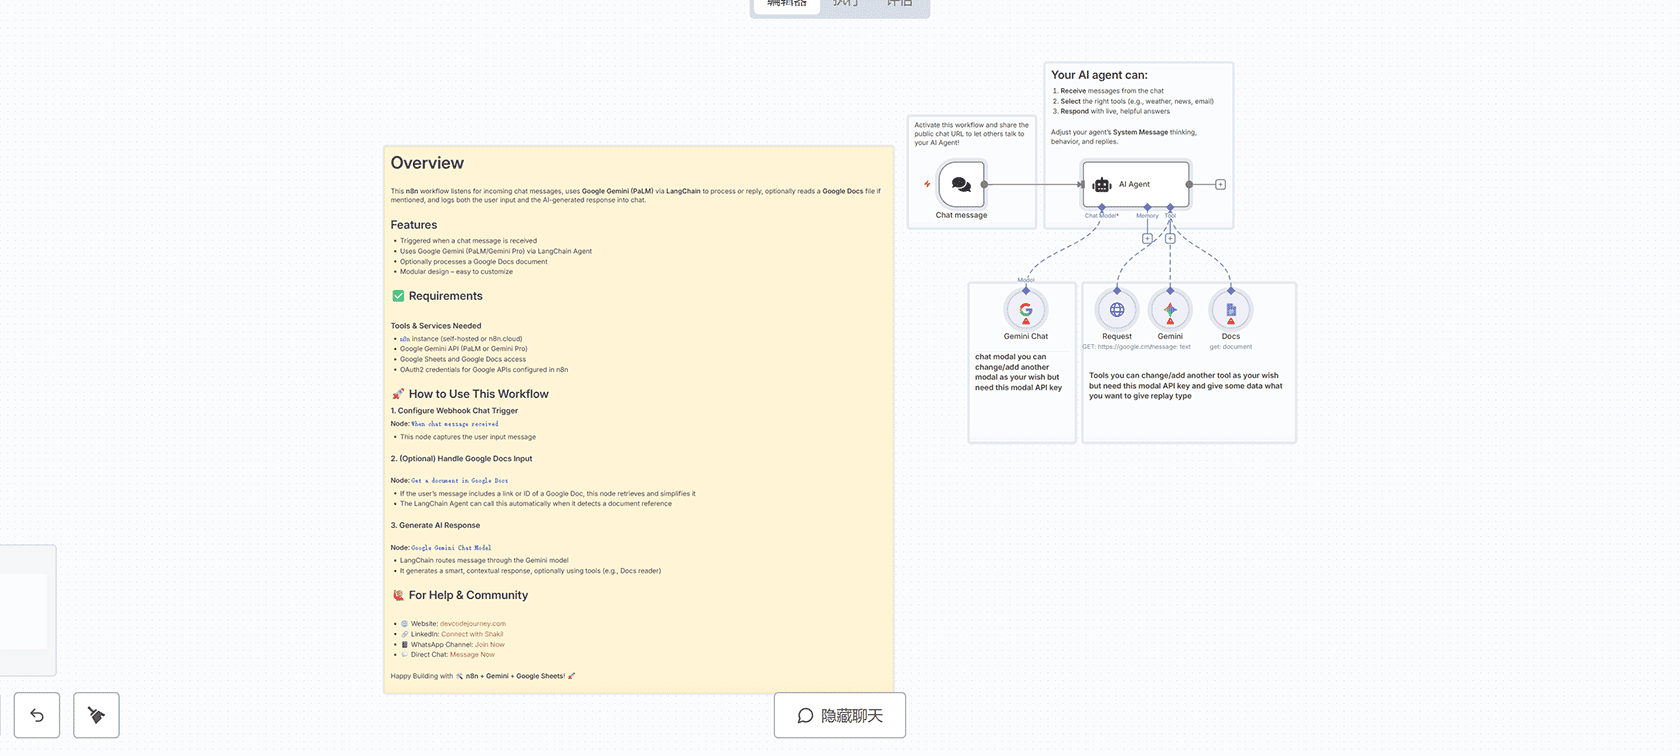1680x756 pixels.
Task: Open the devcodejourney.com website link
Action: click(472, 623)
